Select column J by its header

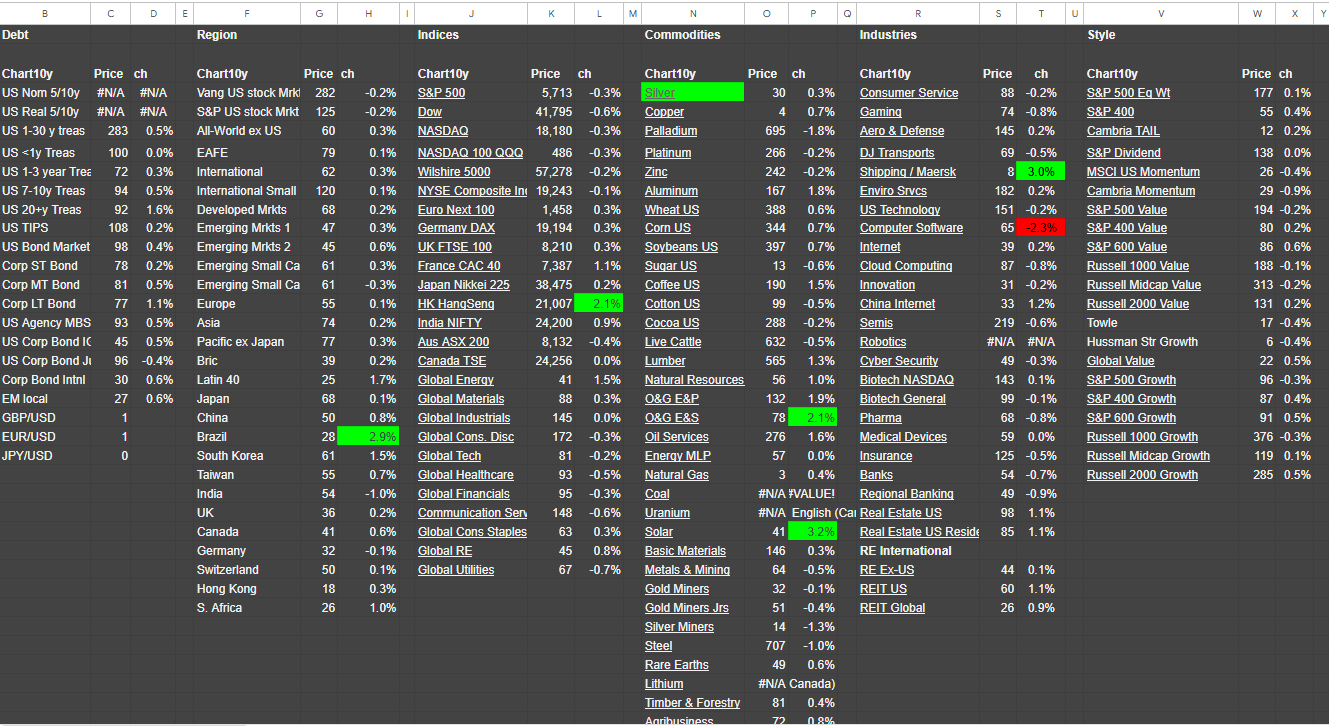pyautogui.click(x=471, y=13)
